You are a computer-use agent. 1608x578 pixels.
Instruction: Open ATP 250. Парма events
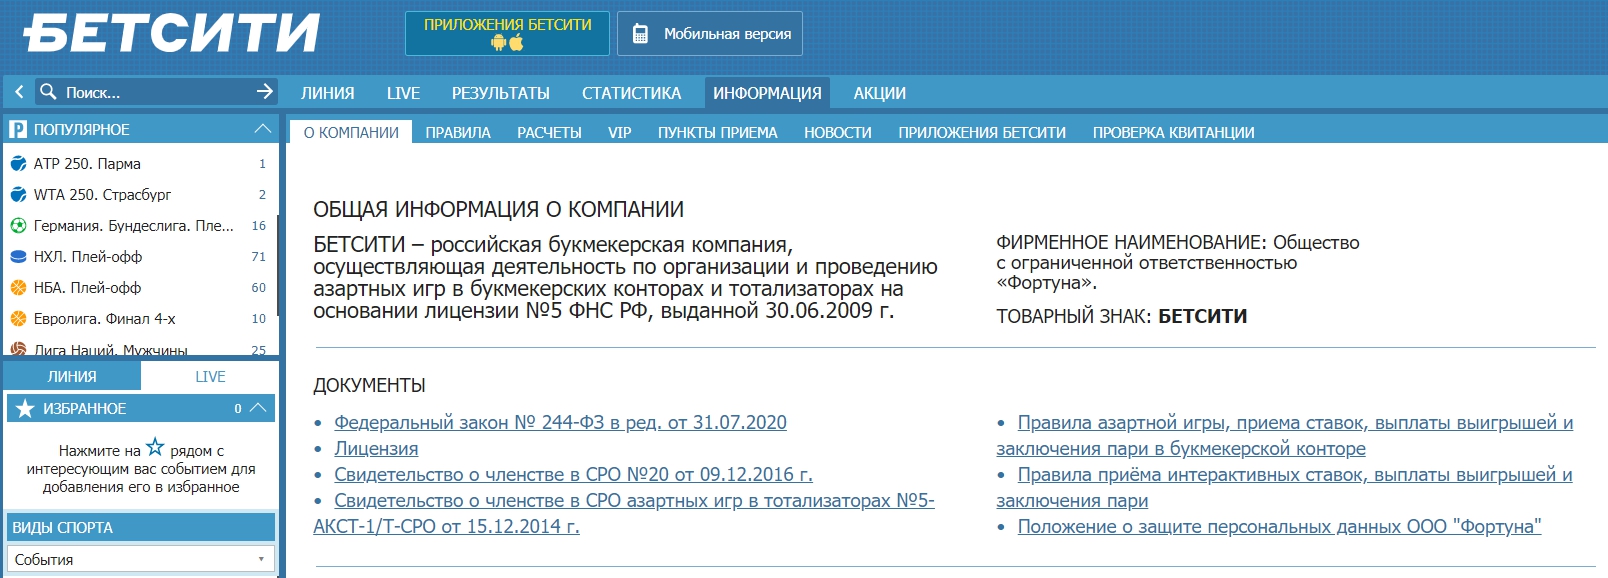coord(87,163)
